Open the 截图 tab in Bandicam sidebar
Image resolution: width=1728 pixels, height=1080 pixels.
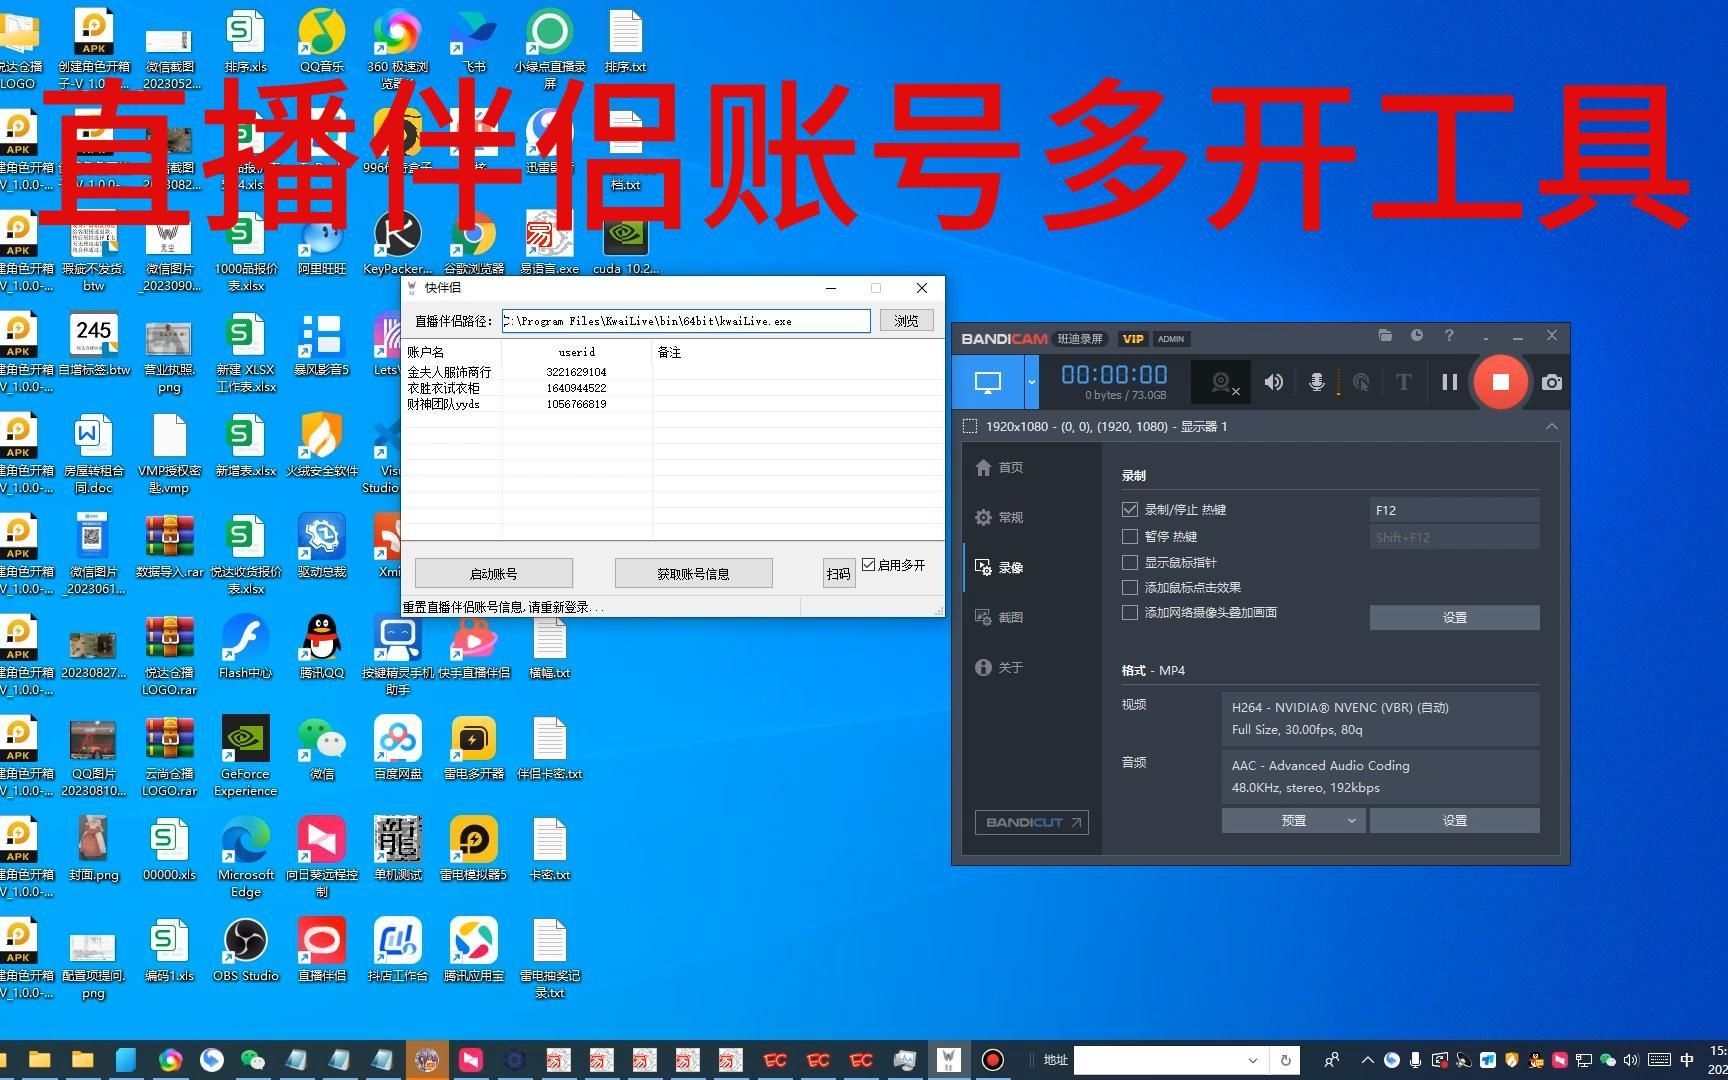point(999,617)
